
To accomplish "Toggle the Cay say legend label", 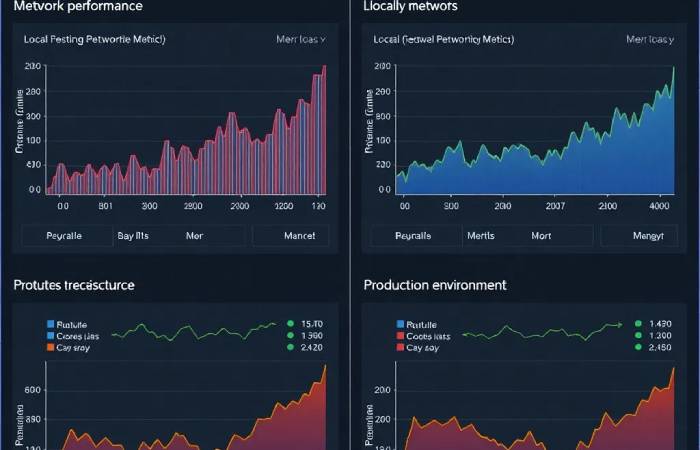I will [423, 348].
